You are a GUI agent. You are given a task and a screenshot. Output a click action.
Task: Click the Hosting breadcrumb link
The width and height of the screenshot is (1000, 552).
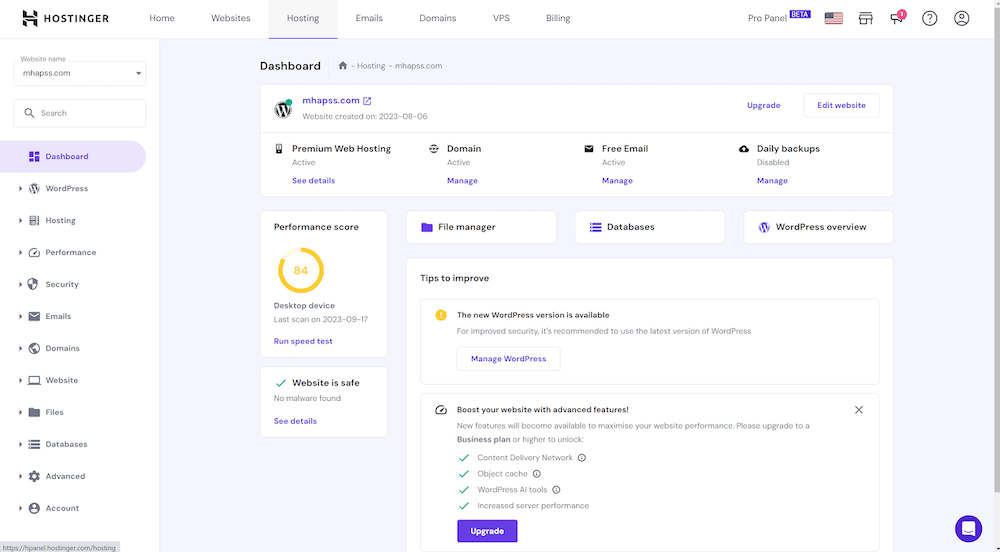pyautogui.click(x=371, y=66)
